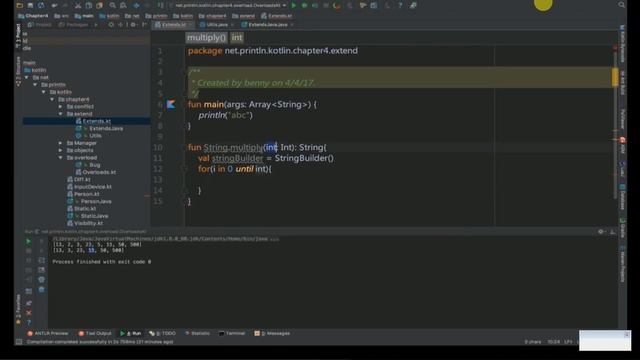Switch to the Extends.kt editor tab

[173, 24]
